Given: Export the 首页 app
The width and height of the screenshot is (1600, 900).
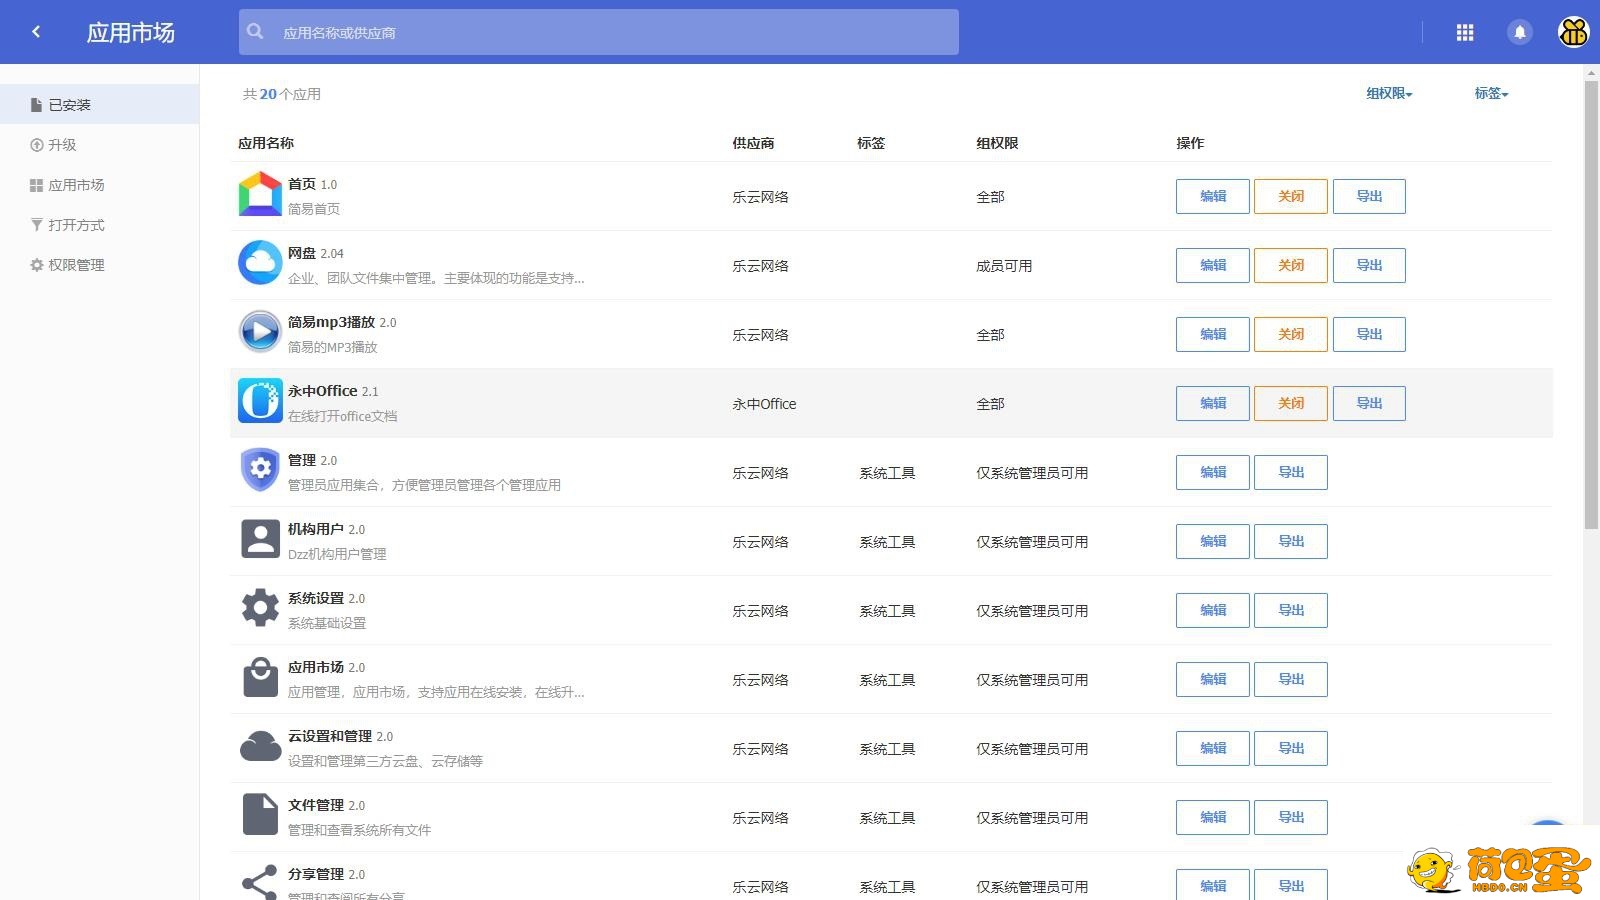Looking at the screenshot, I should click(x=1368, y=196).
